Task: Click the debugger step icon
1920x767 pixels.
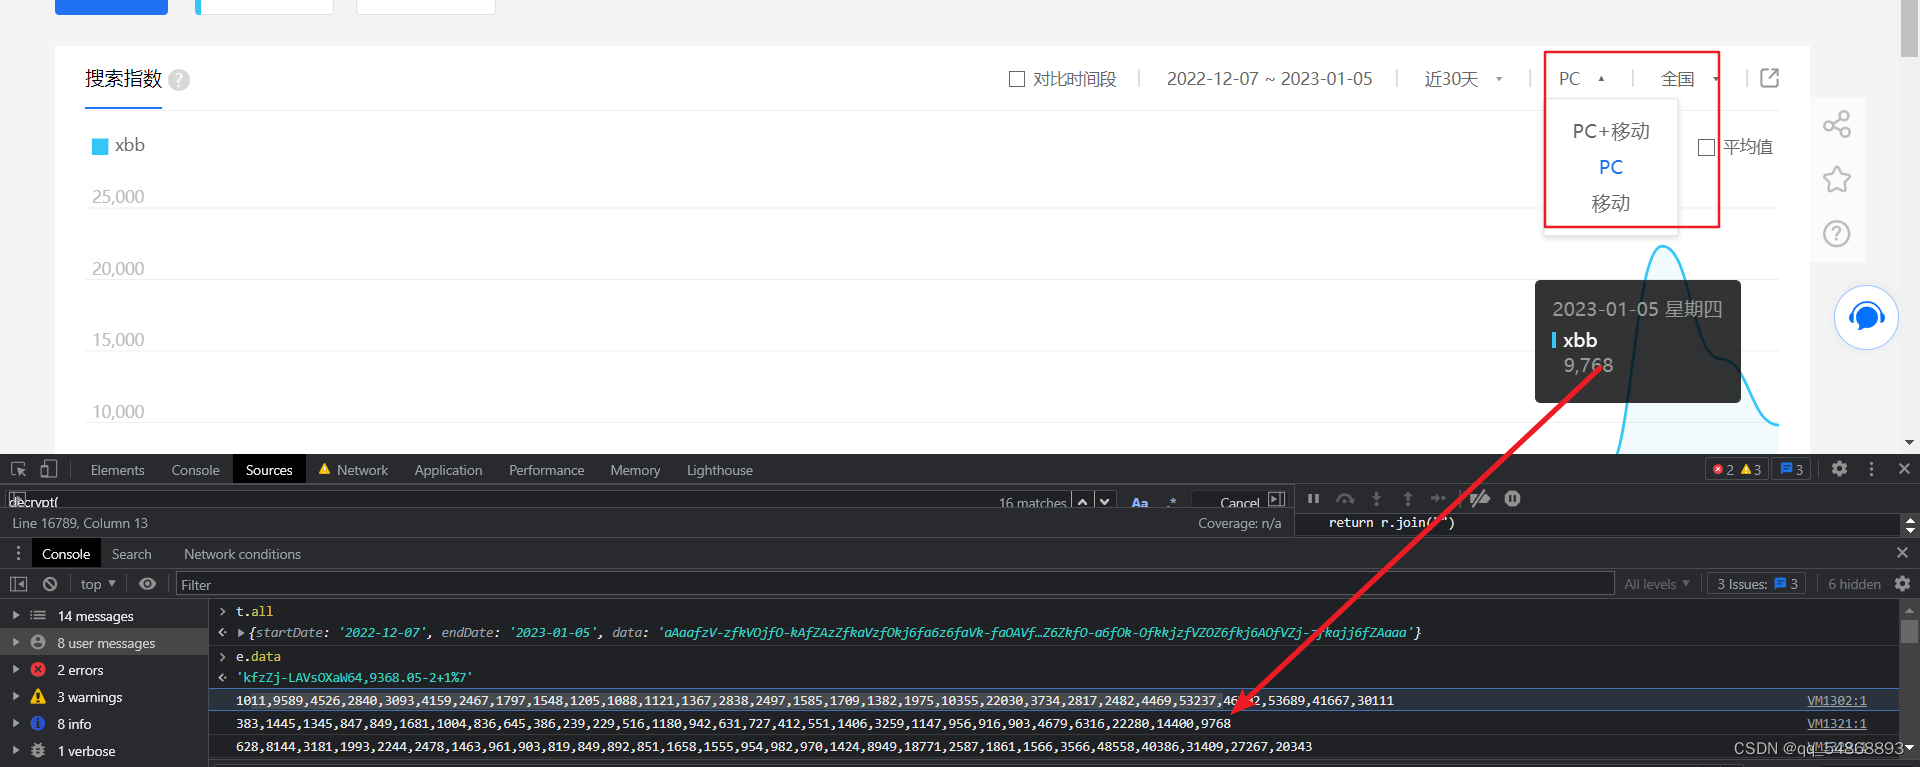Action: pyautogui.click(x=1438, y=498)
